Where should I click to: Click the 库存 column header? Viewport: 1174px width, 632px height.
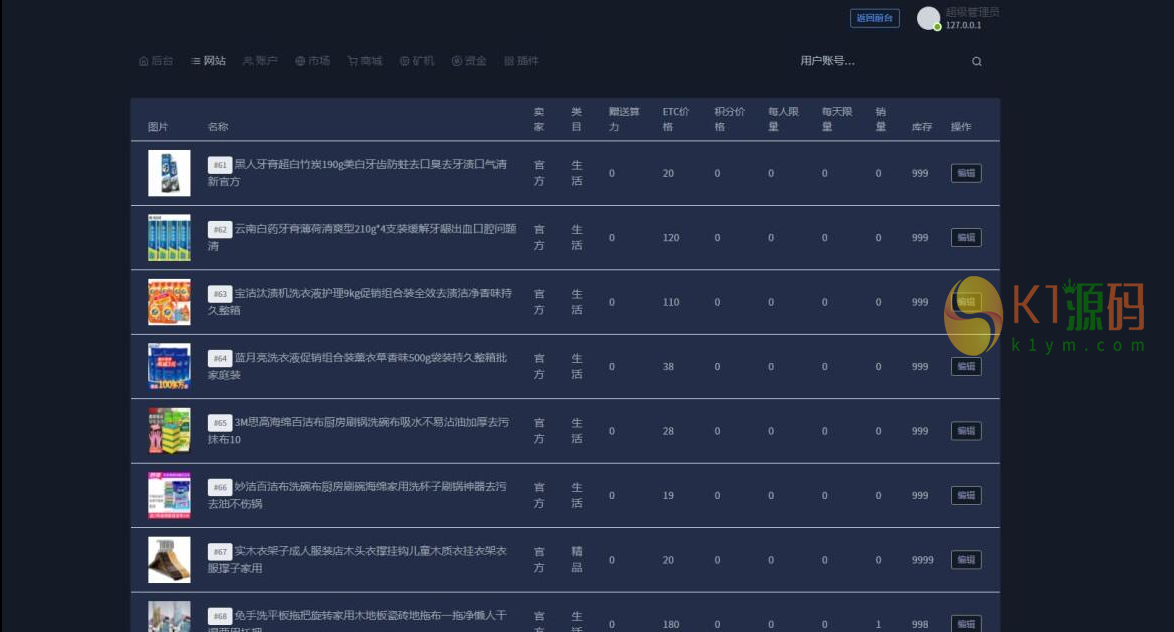click(x=922, y=127)
